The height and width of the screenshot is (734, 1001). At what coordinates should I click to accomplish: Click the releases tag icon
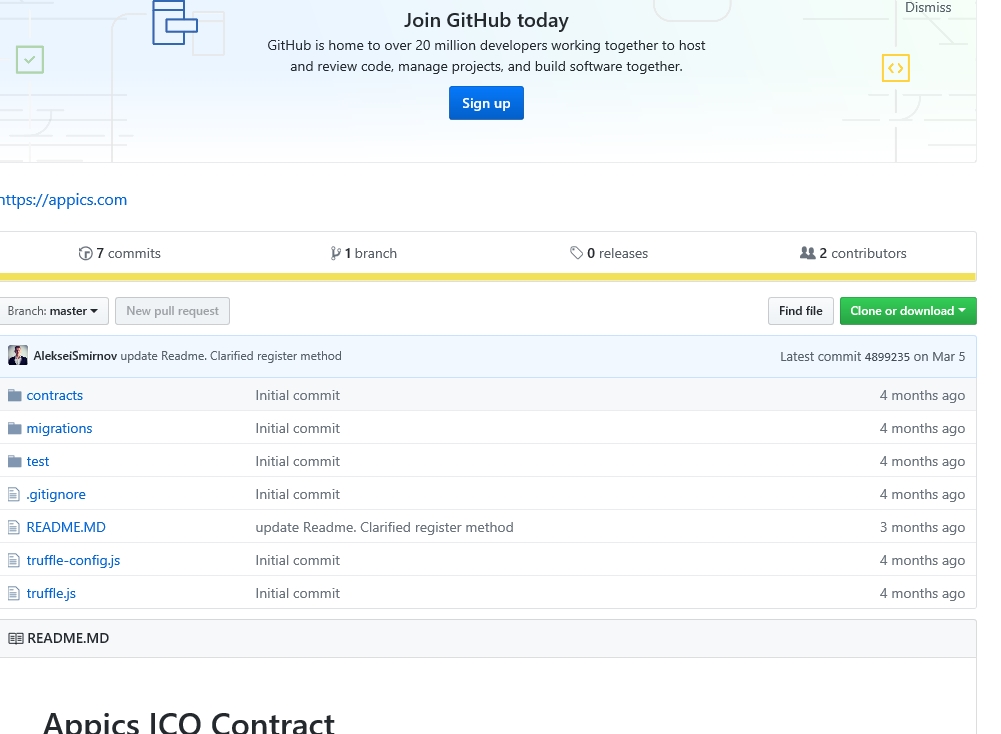pos(576,253)
